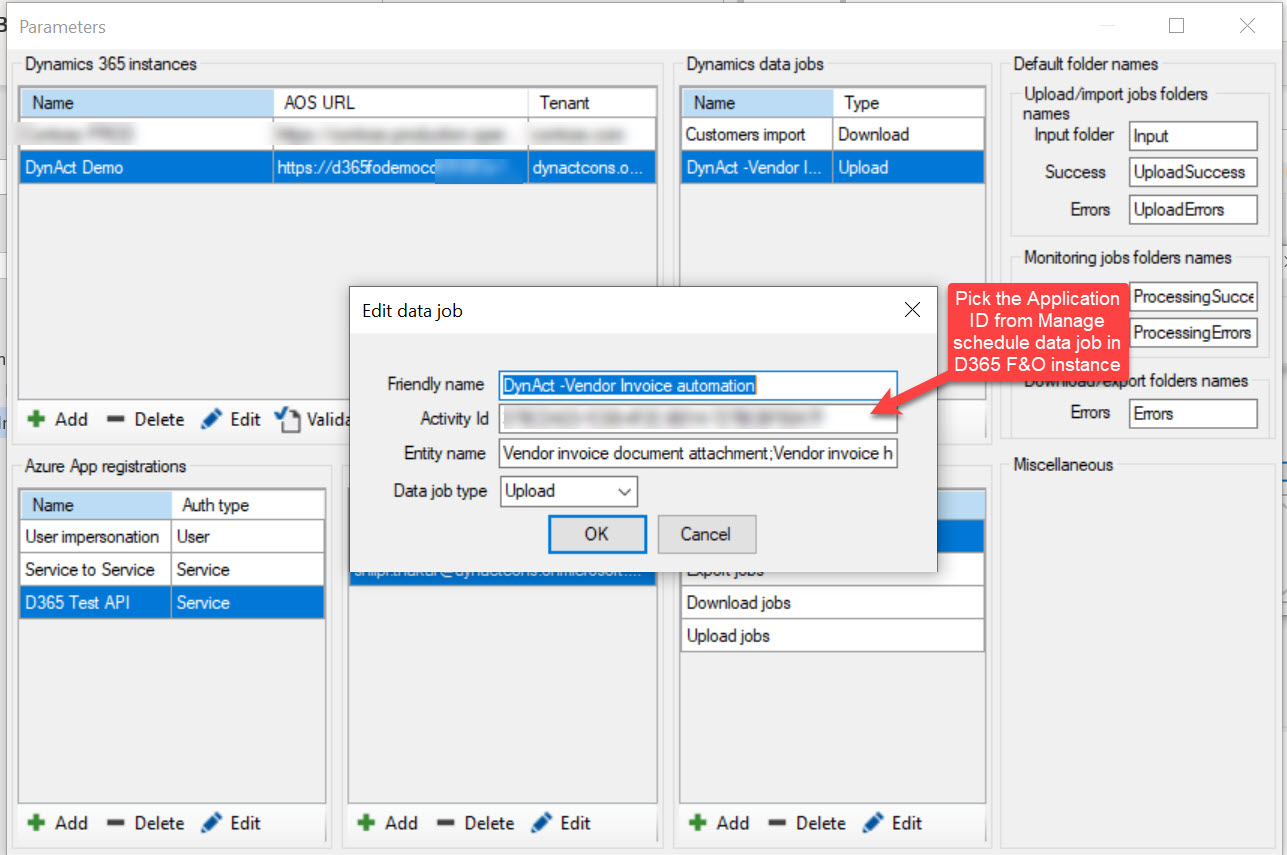Sort instances by Name column header
The image size is (1287, 855).
point(147,103)
